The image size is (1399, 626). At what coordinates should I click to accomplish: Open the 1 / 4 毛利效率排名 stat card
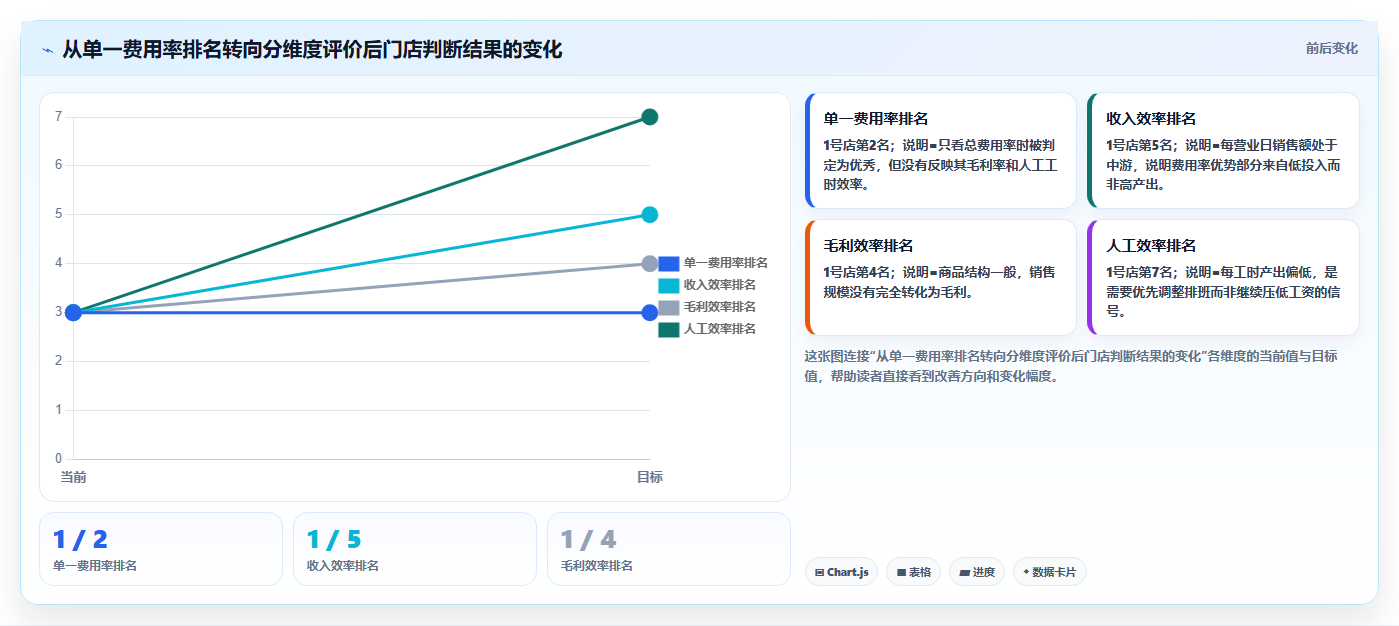pyautogui.click(x=669, y=549)
